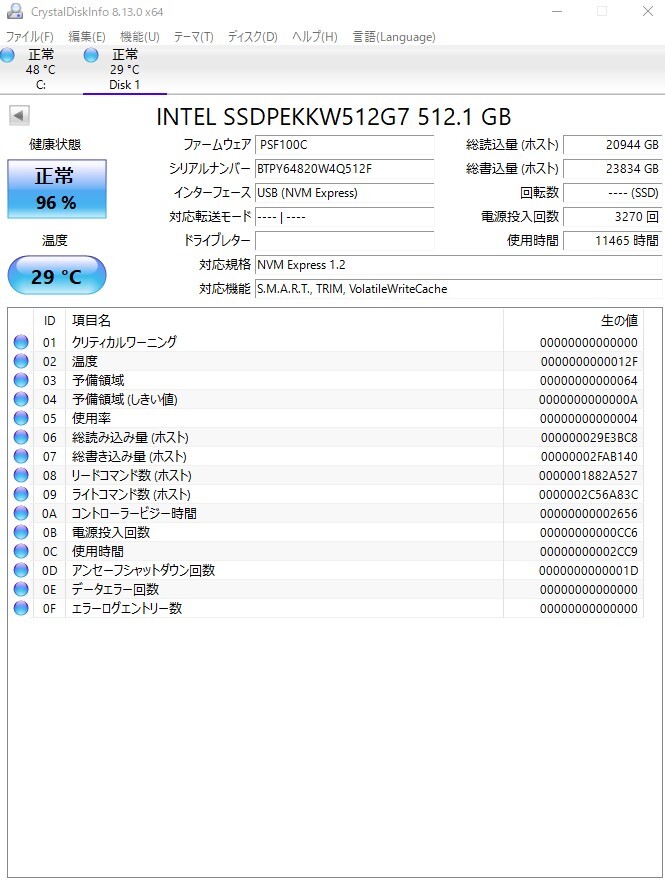Select the Disk 1 tab
Image resolution: width=665 pixels, height=880 pixels.
pos(124,68)
